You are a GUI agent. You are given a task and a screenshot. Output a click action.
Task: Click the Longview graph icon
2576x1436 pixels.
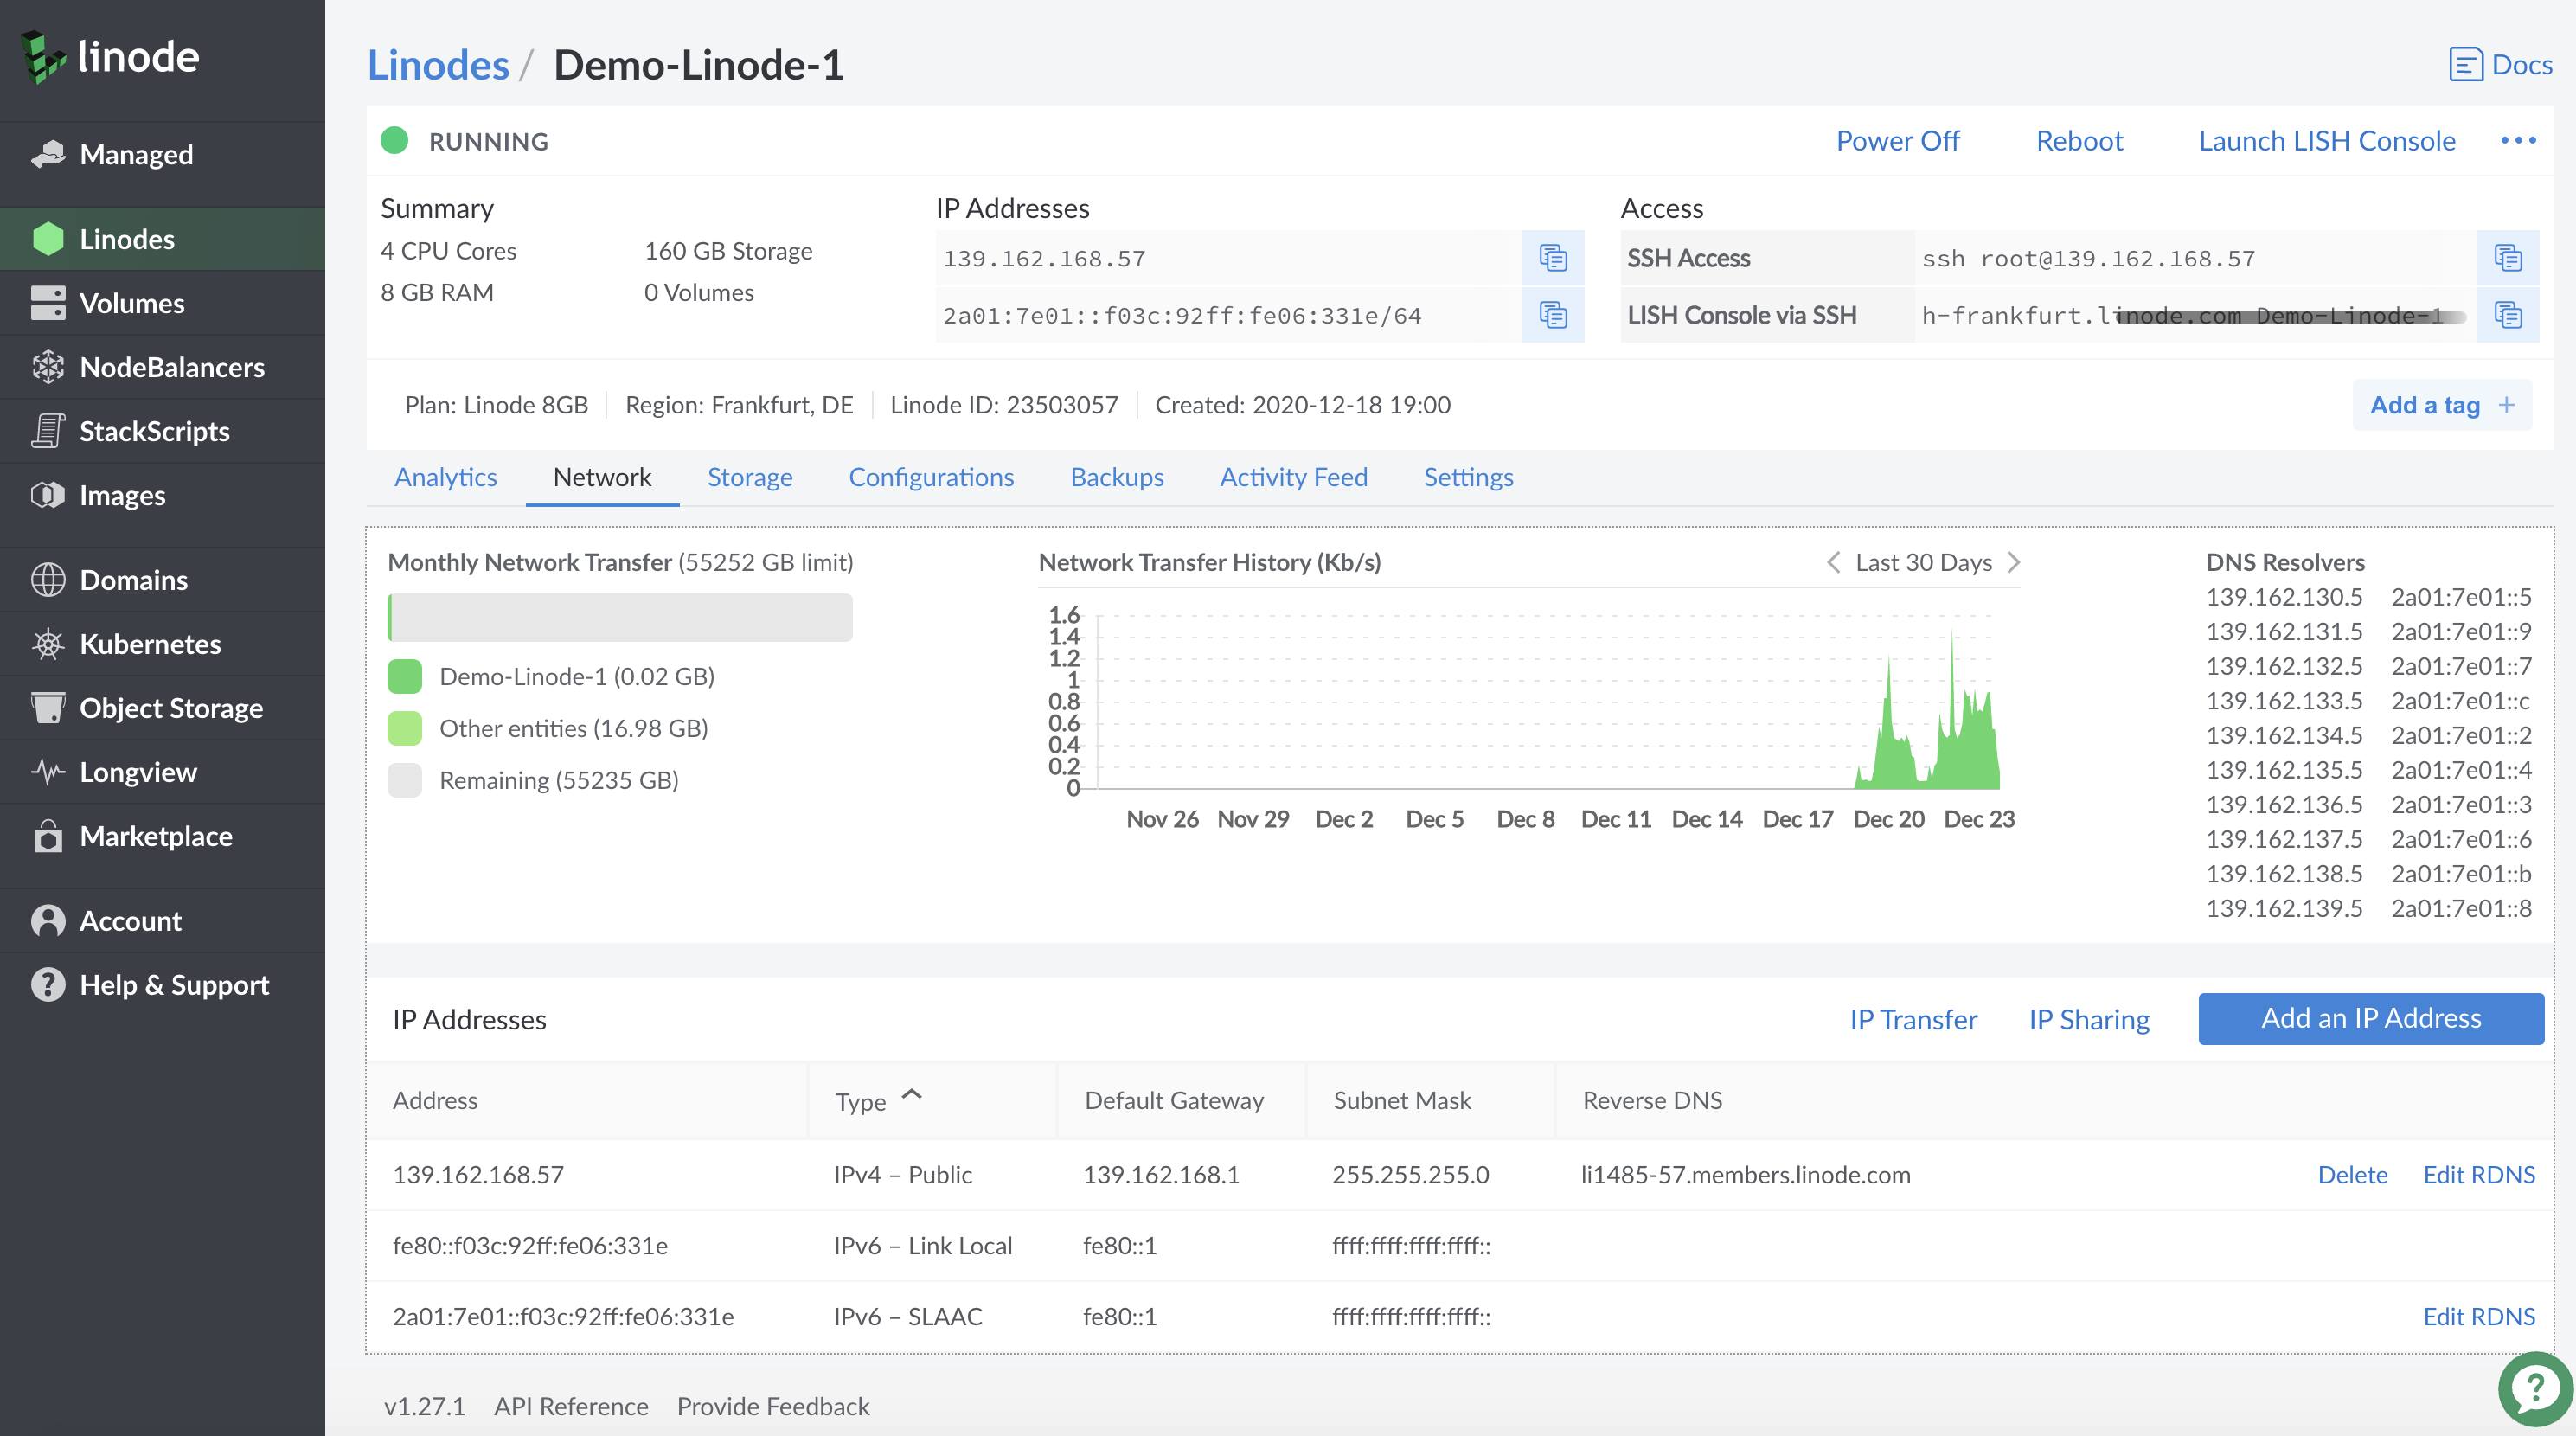(47, 771)
